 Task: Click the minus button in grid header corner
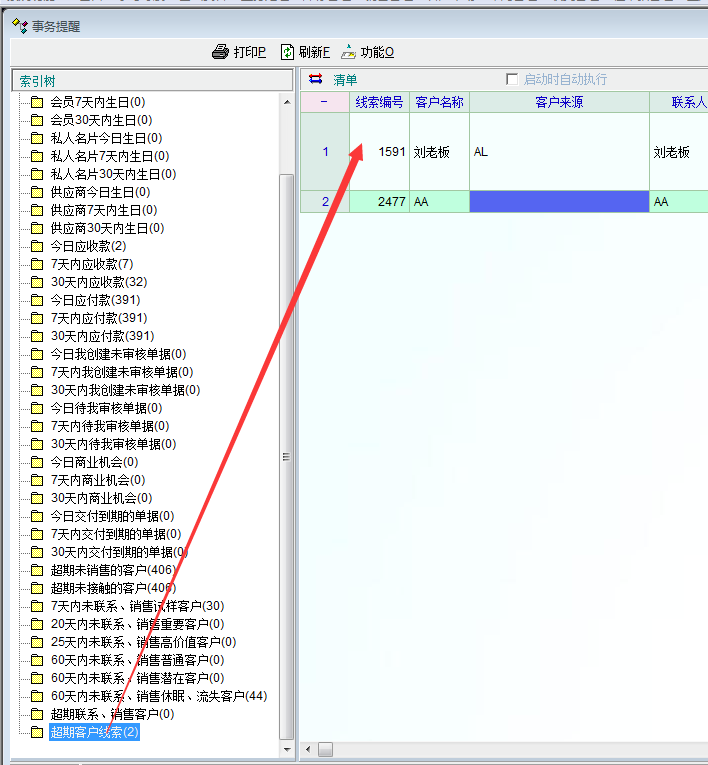324,102
